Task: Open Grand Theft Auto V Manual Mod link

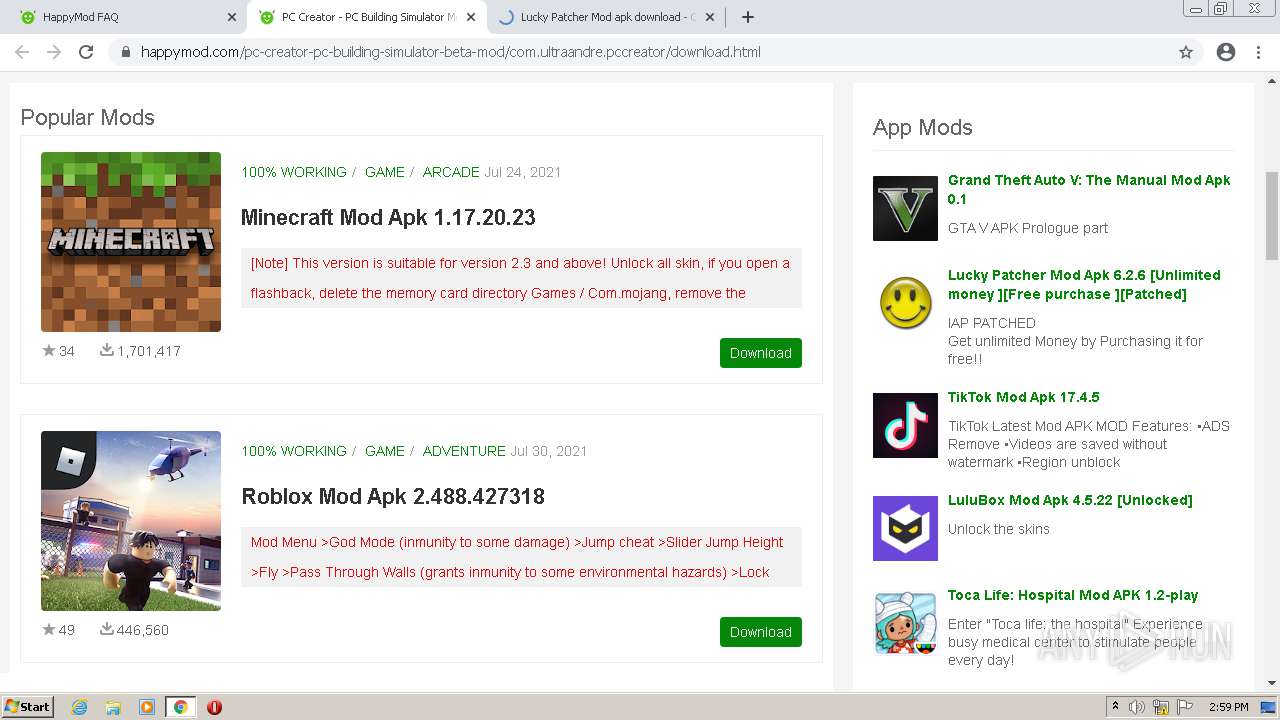Action: pyautogui.click(x=1089, y=189)
